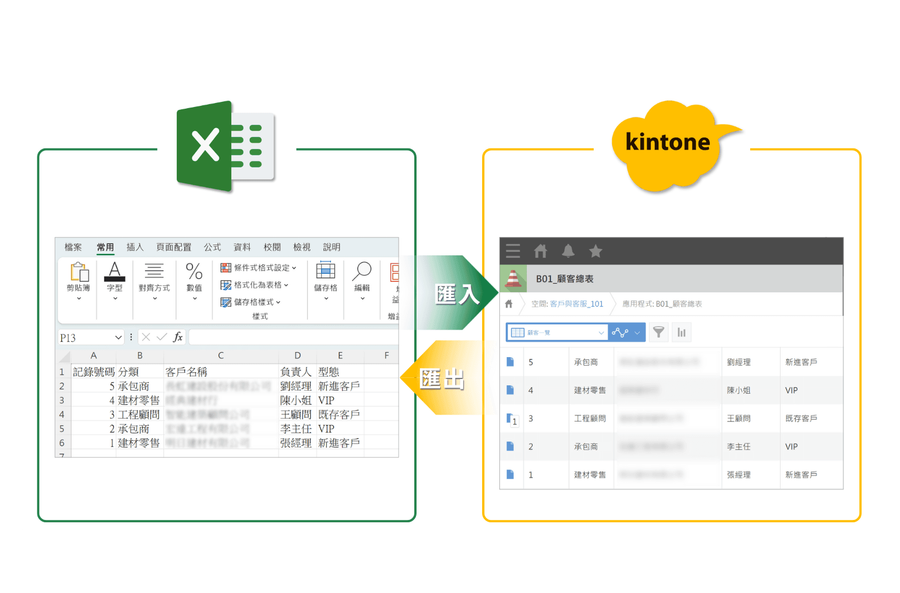Click the breadcrumb home icon in kintone
Screen dimensions: 900x593
click(x=509, y=304)
